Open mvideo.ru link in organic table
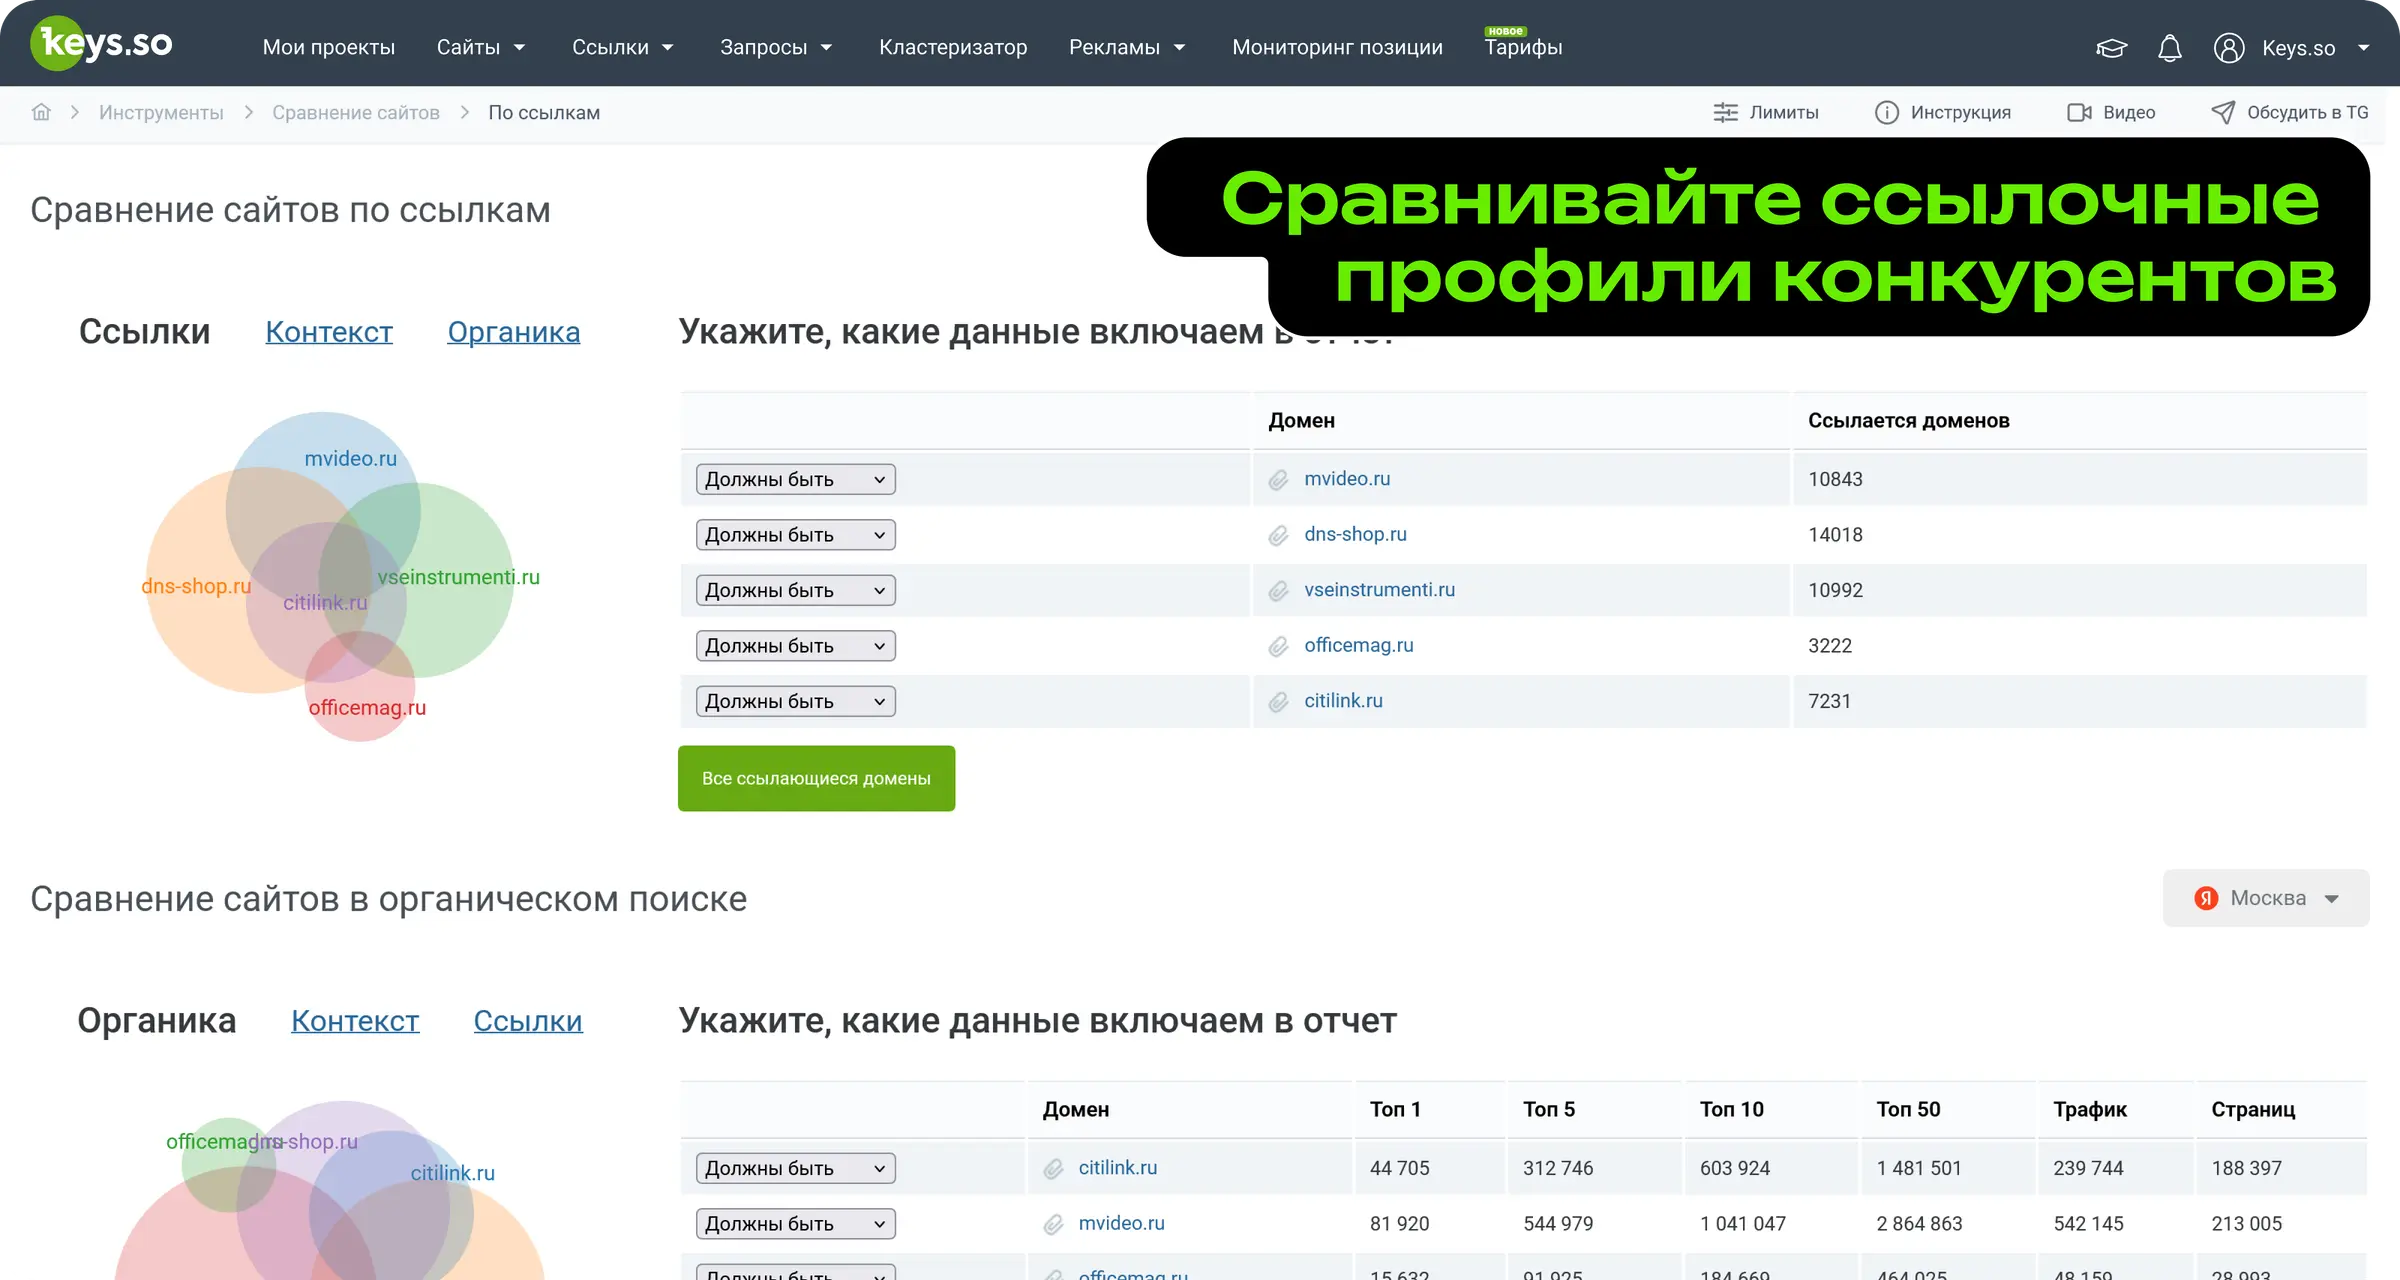This screenshot has height=1280, width=2400. coord(1121,1224)
